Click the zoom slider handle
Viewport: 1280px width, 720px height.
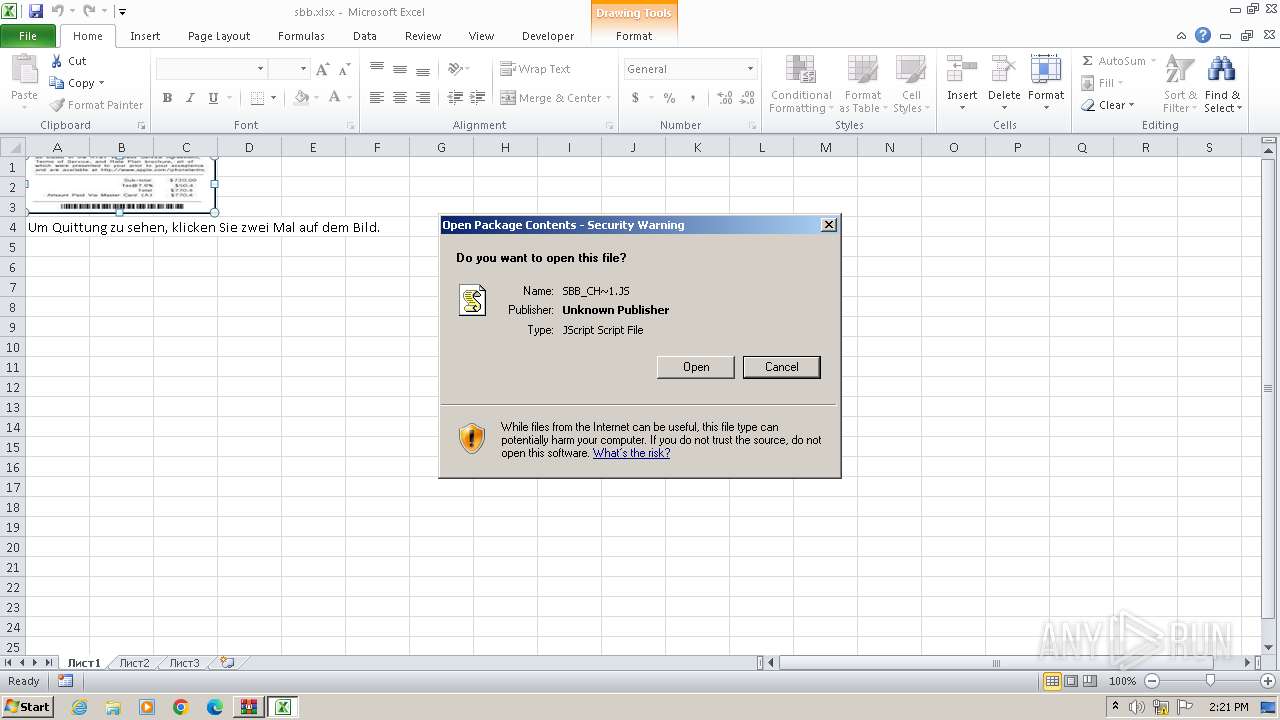point(1210,681)
